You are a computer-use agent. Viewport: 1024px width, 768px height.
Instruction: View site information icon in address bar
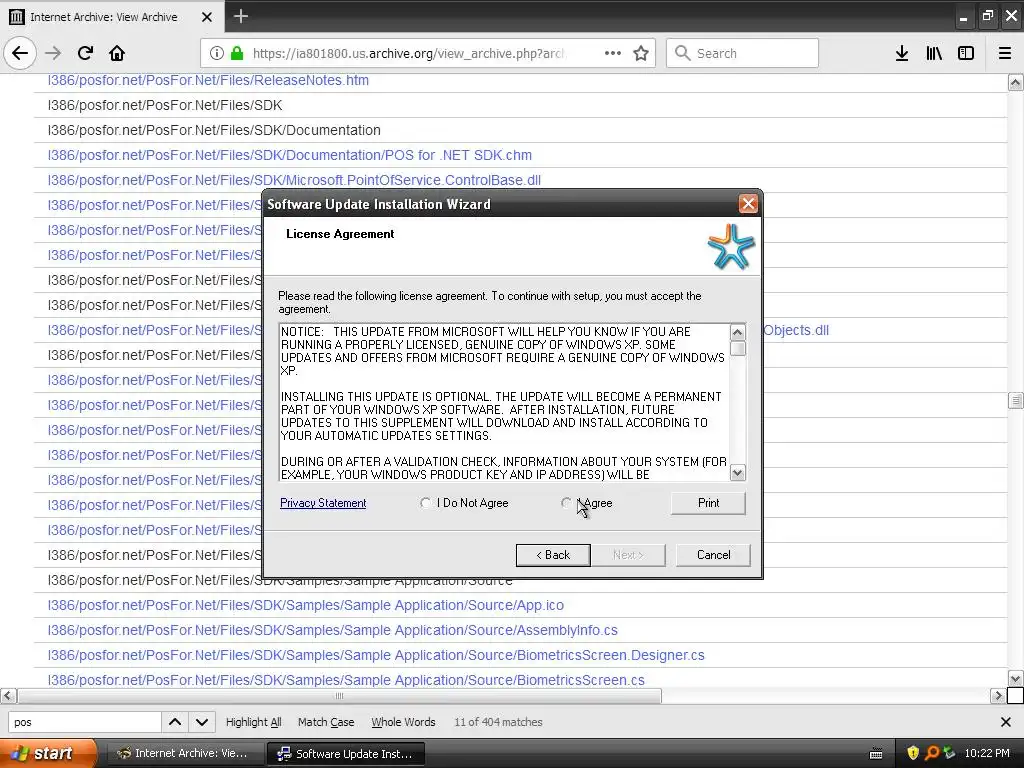click(x=217, y=53)
